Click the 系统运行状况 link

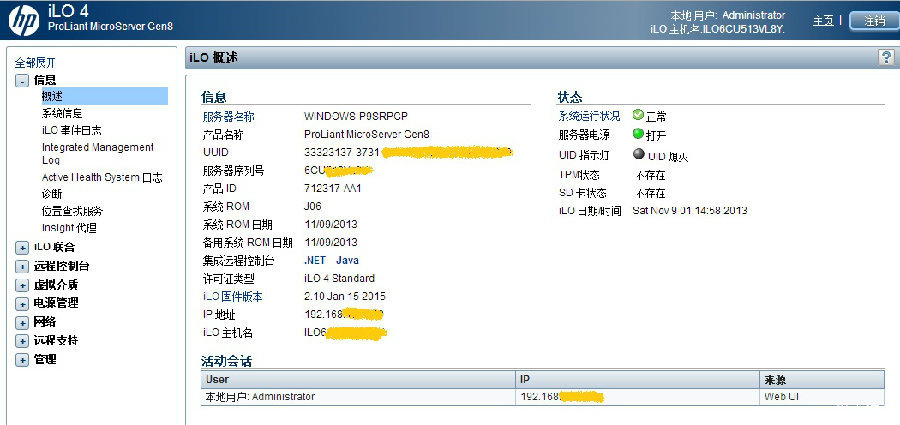[589, 116]
